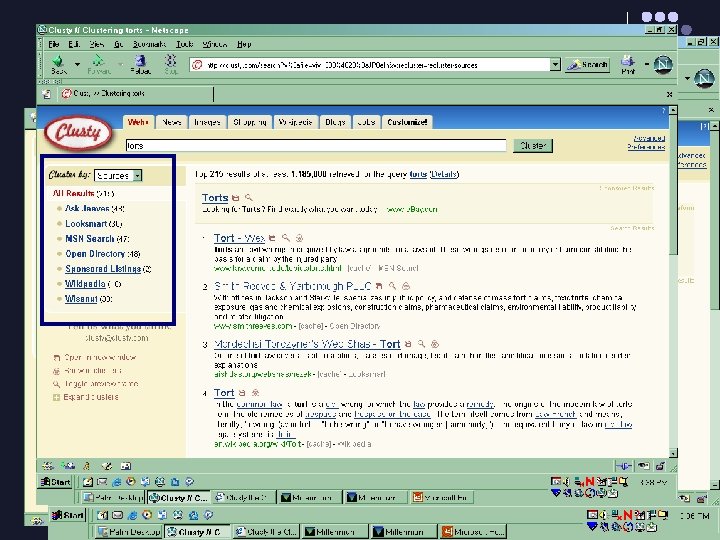Click the site icon in the address bar
720x540 pixels.
point(197,65)
